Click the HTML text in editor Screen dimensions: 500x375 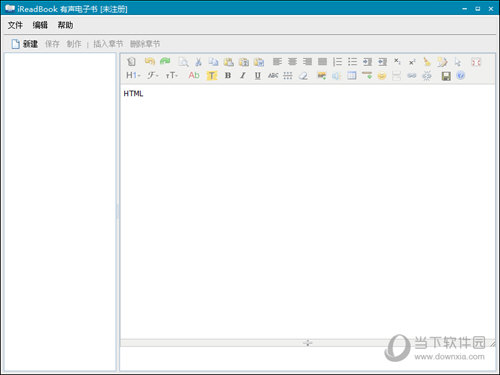click(x=133, y=94)
